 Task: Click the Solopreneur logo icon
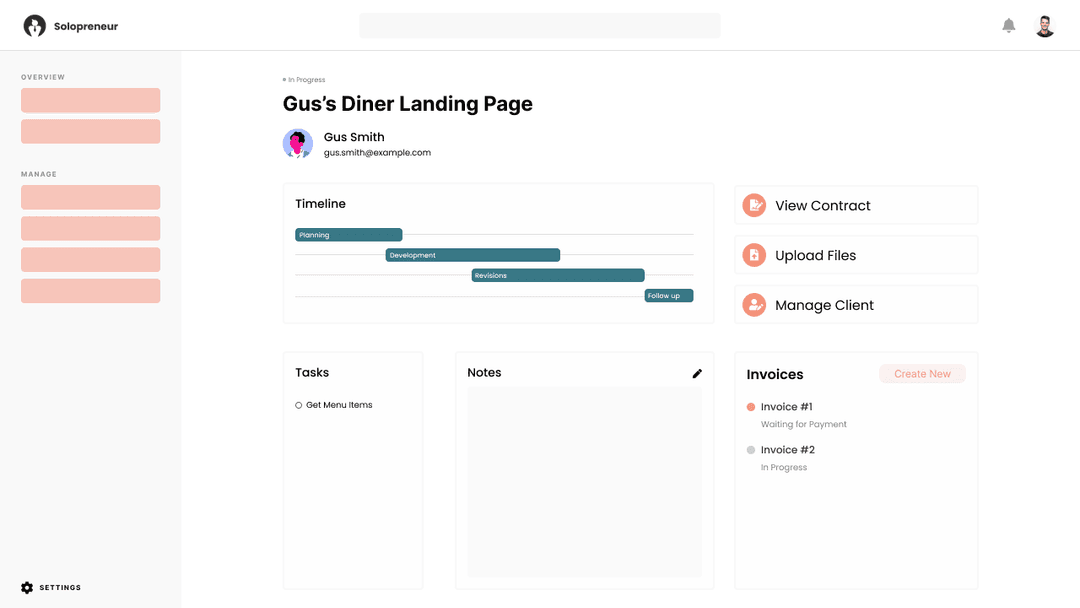(35, 26)
